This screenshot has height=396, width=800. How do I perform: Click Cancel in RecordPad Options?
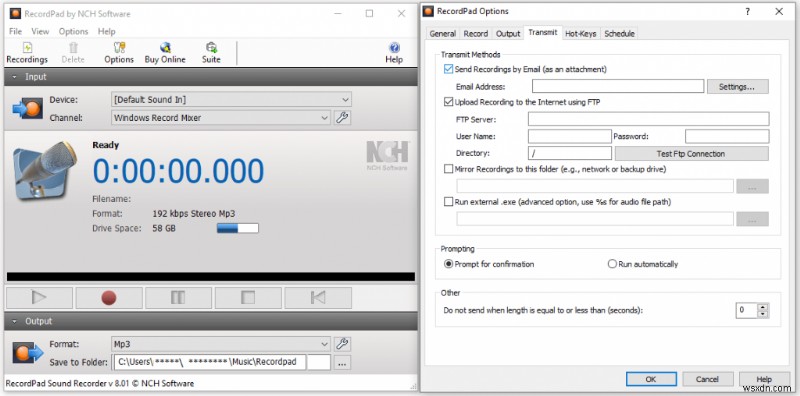[x=707, y=379]
